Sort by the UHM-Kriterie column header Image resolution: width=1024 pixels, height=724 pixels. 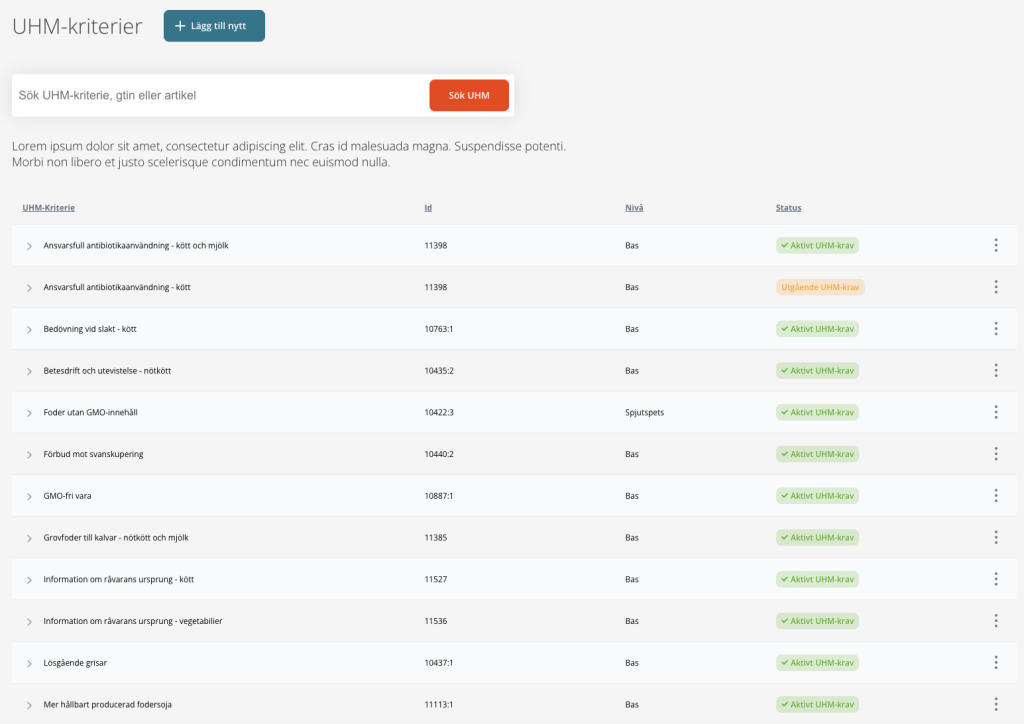click(49, 208)
